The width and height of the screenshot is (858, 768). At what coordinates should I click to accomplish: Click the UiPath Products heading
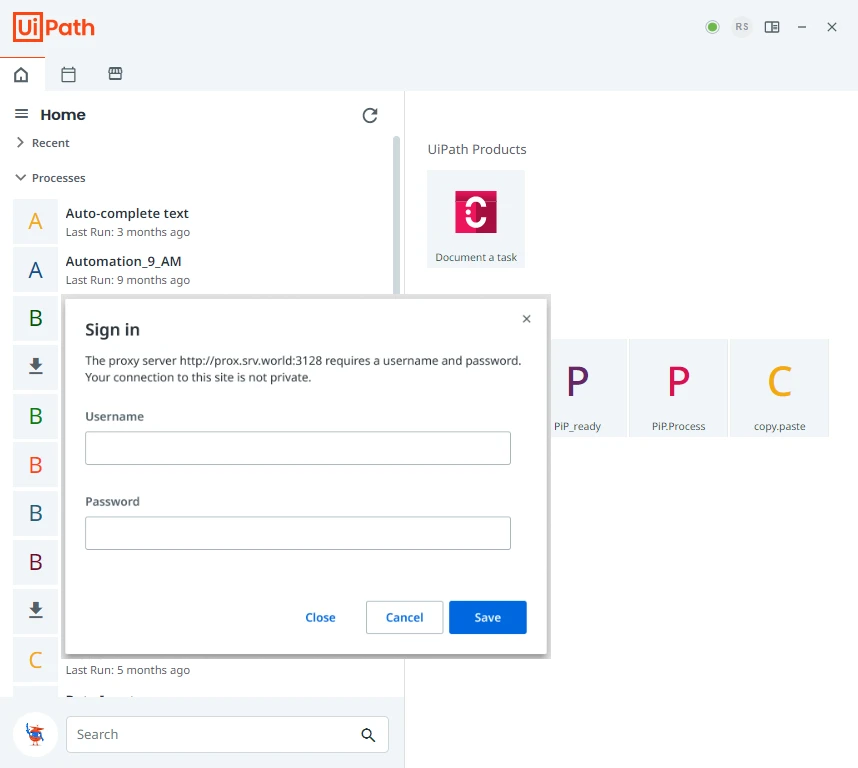[477, 149]
